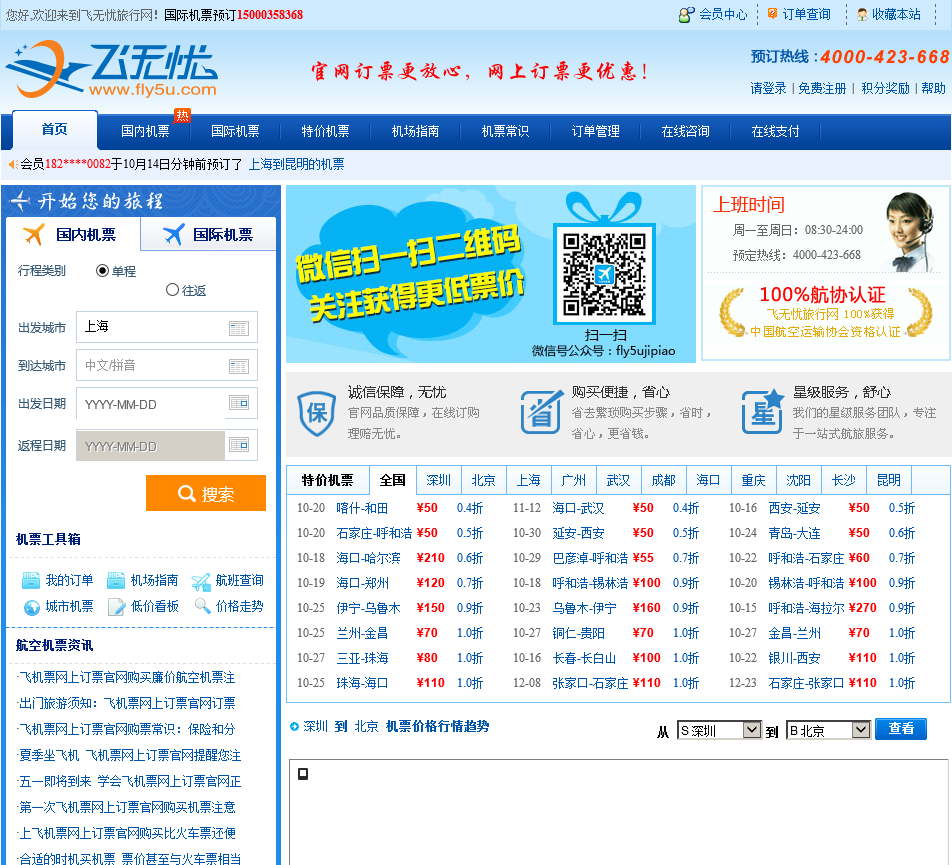This screenshot has height=865, width=952.
Task: Open the 出发日期 calendar icon
Action: click(x=239, y=403)
